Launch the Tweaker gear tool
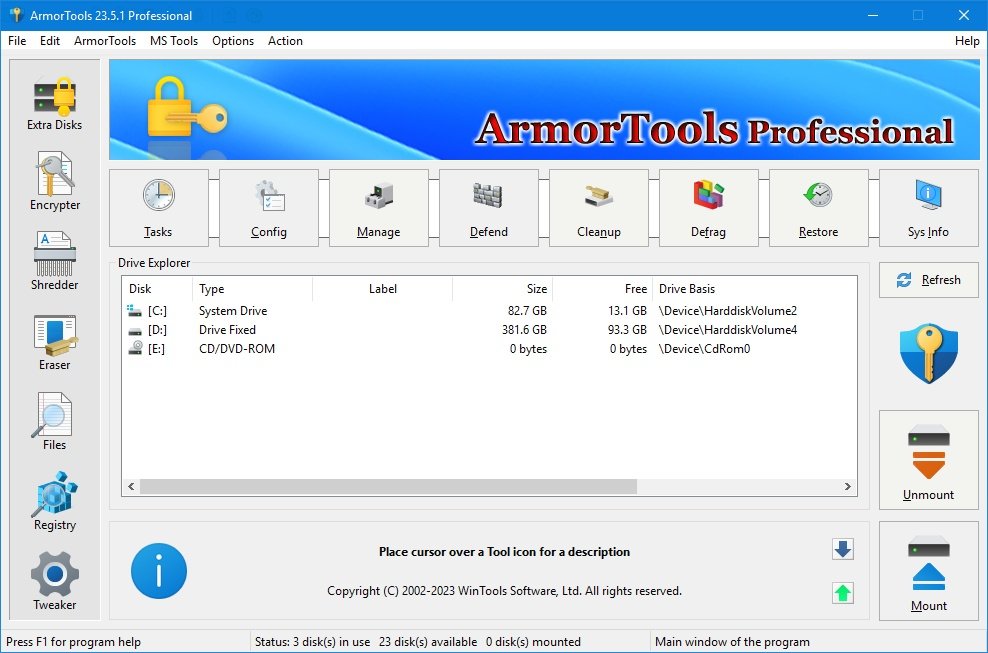This screenshot has height=653, width=988. tap(55, 581)
